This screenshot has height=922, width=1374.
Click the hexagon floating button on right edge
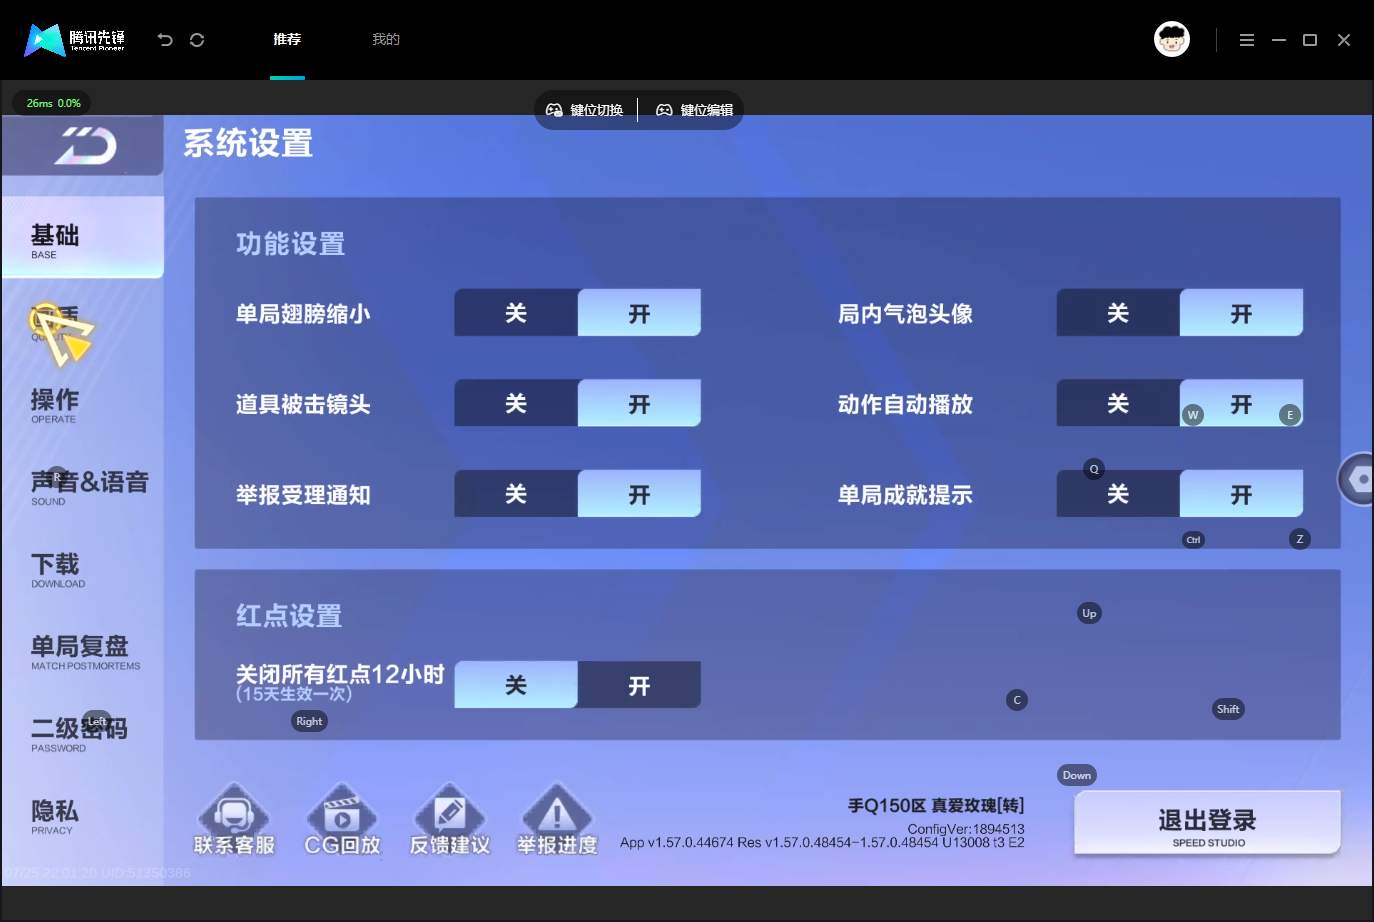[x=1356, y=479]
